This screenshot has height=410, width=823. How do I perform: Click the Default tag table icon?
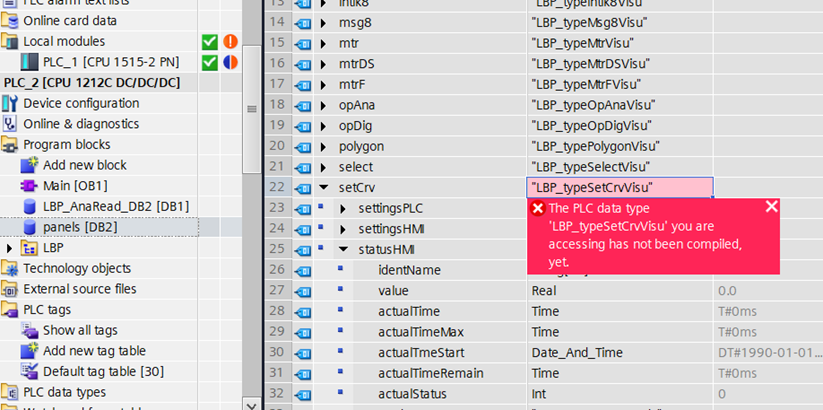click(x=30, y=372)
